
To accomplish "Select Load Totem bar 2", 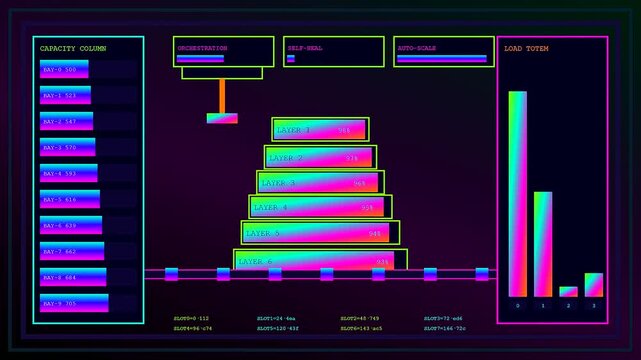I will tap(568, 292).
